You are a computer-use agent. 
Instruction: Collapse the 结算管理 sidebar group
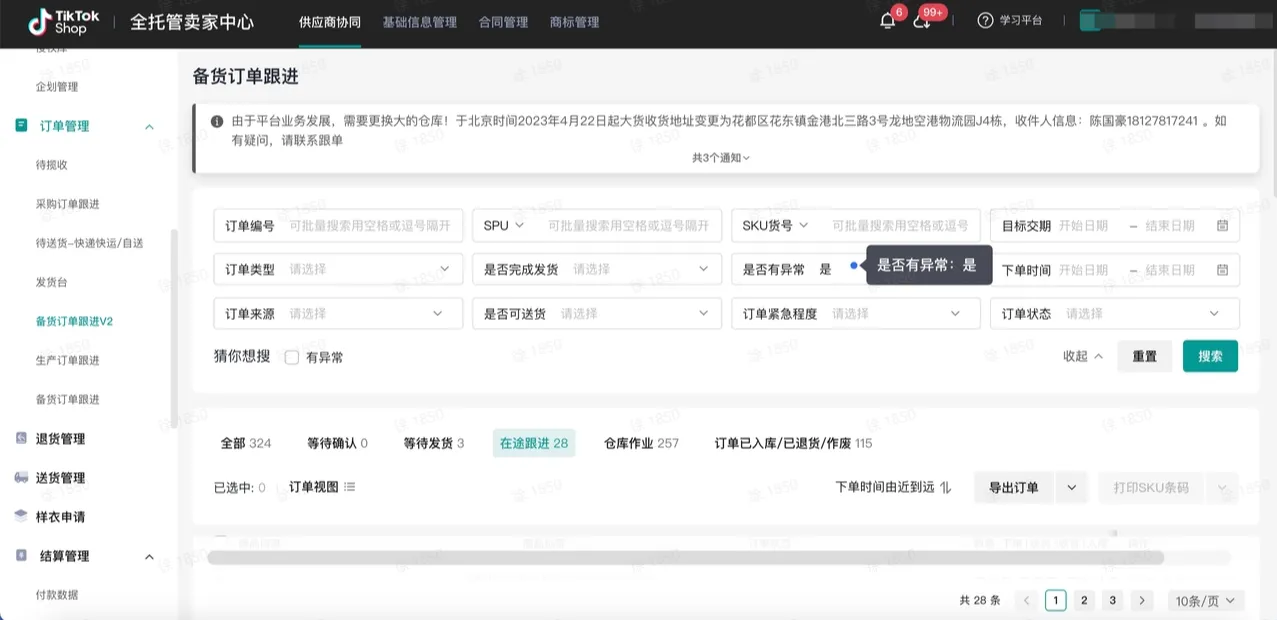point(150,556)
